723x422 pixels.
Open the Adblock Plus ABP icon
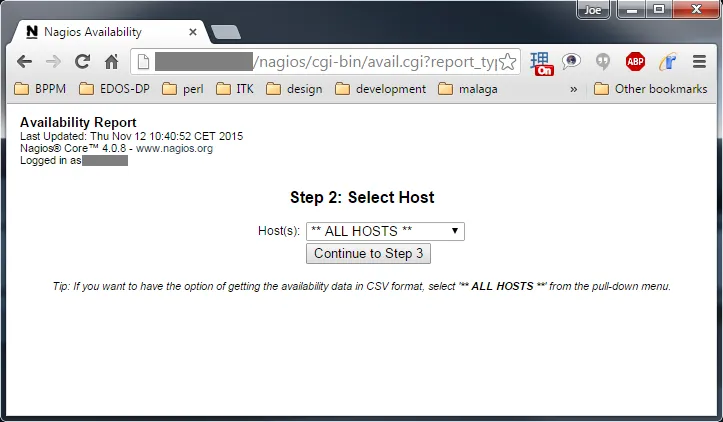[635, 61]
